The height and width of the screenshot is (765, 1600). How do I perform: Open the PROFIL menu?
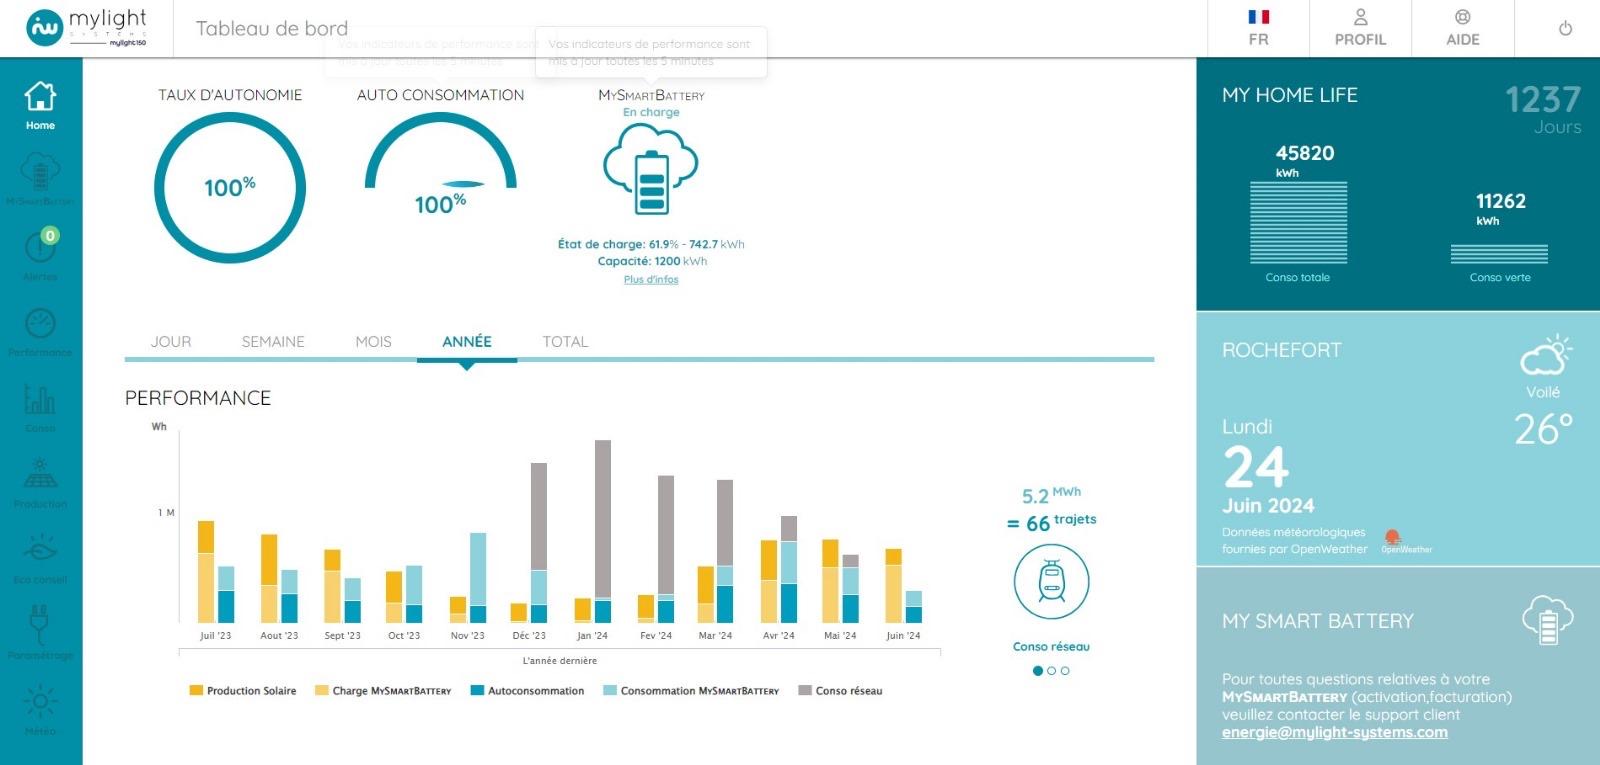coord(1360,28)
